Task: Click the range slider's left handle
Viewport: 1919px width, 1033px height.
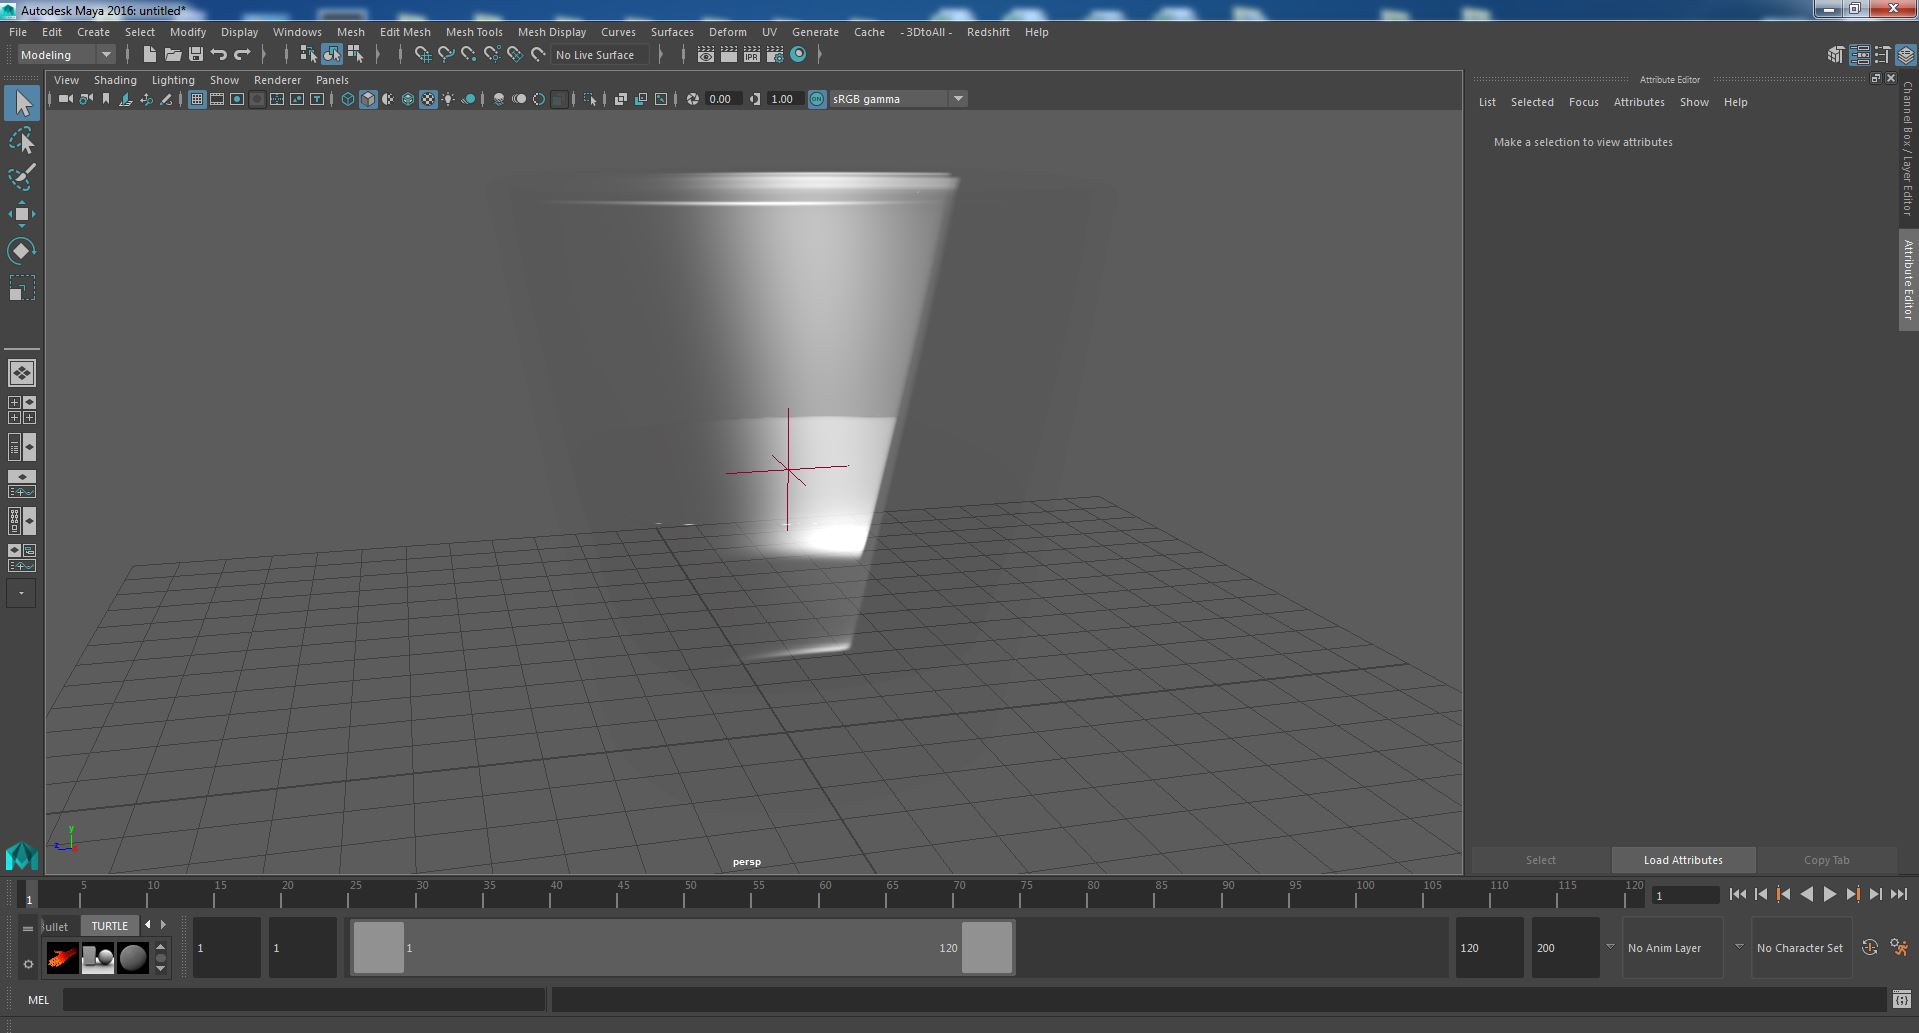Action: pyautogui.click(x=379, y=947)
